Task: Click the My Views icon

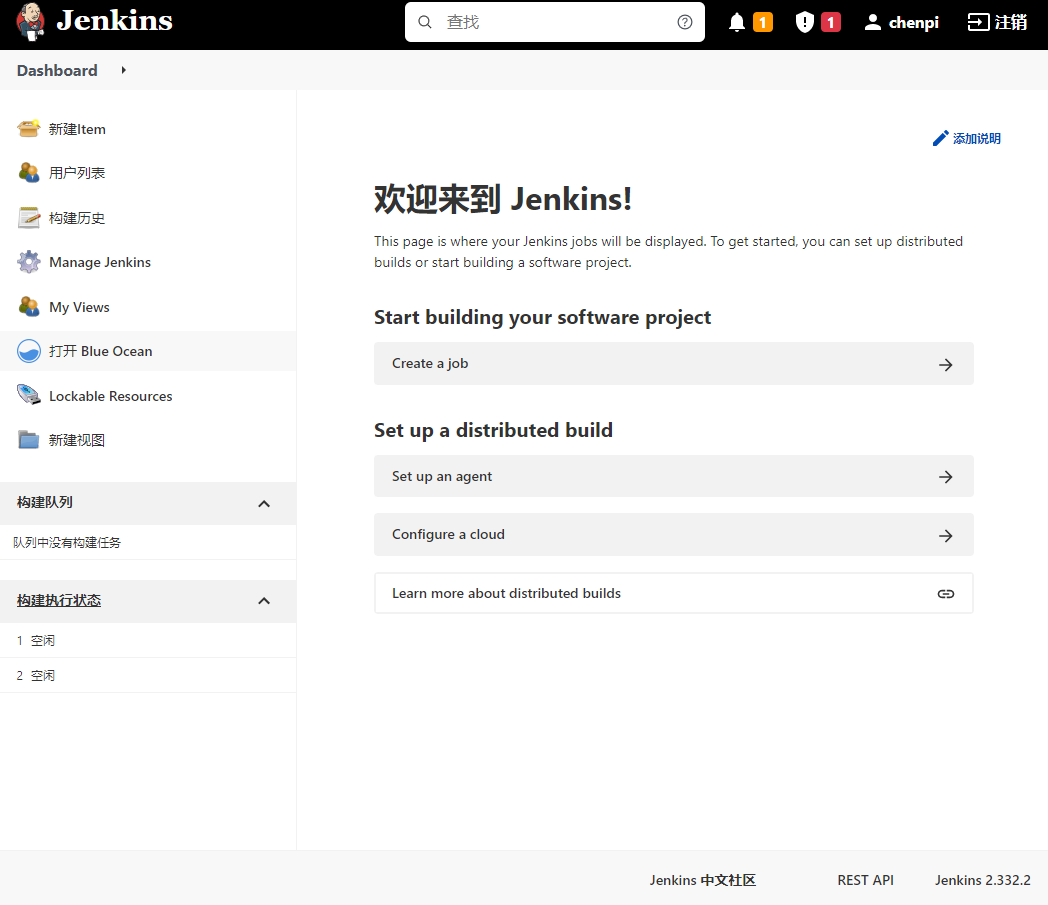Action: click(x=30, y=306)
